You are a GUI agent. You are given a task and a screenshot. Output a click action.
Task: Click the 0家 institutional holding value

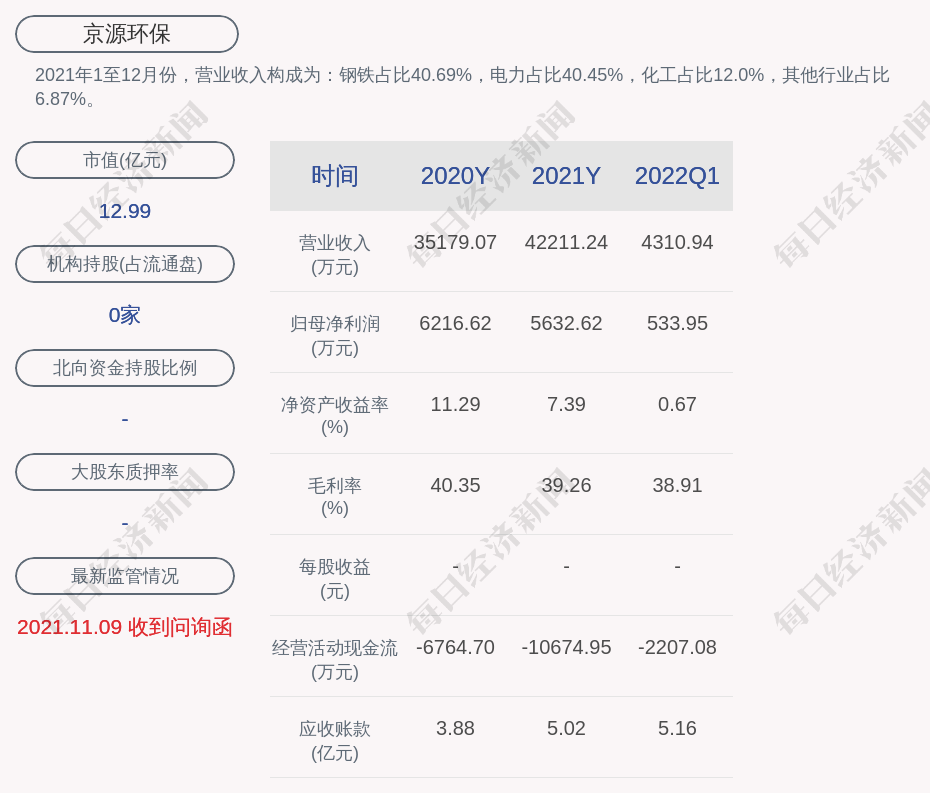125,315
